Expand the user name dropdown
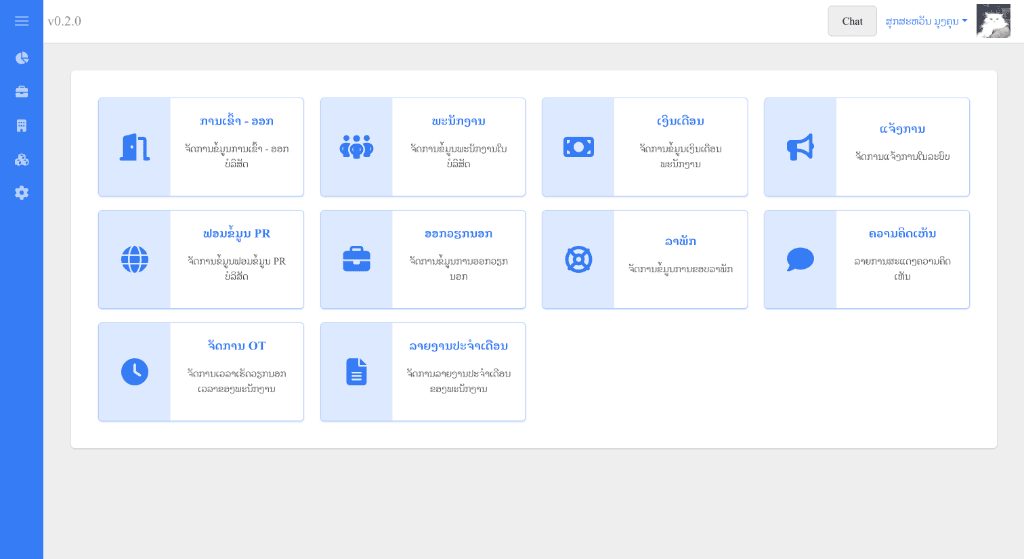 (x=926, y=22)
